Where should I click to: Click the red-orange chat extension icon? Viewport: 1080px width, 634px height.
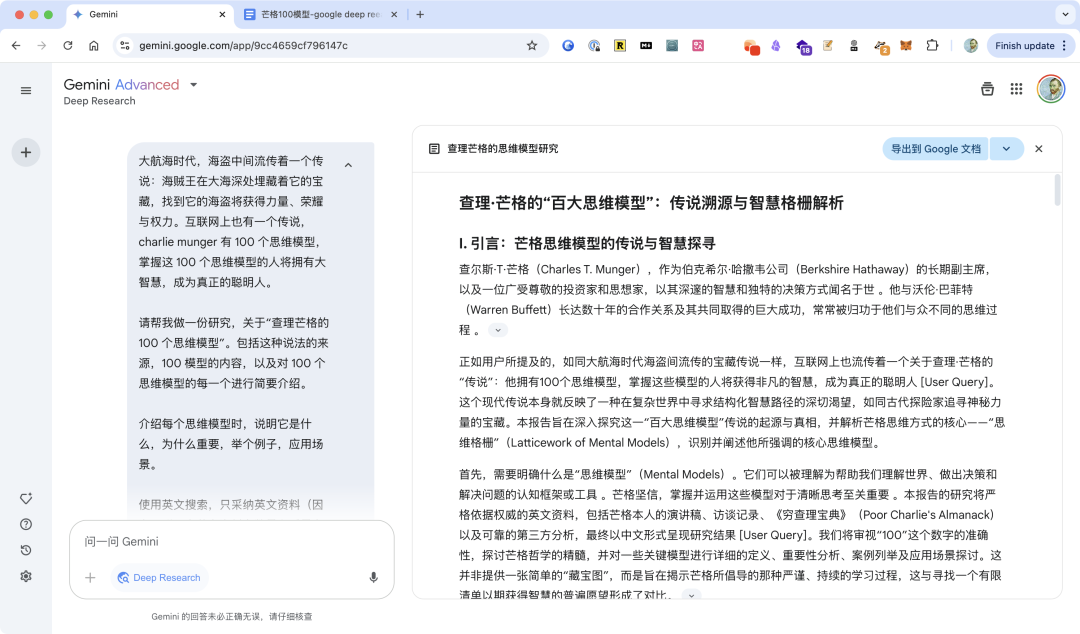[x=751, y=46]
